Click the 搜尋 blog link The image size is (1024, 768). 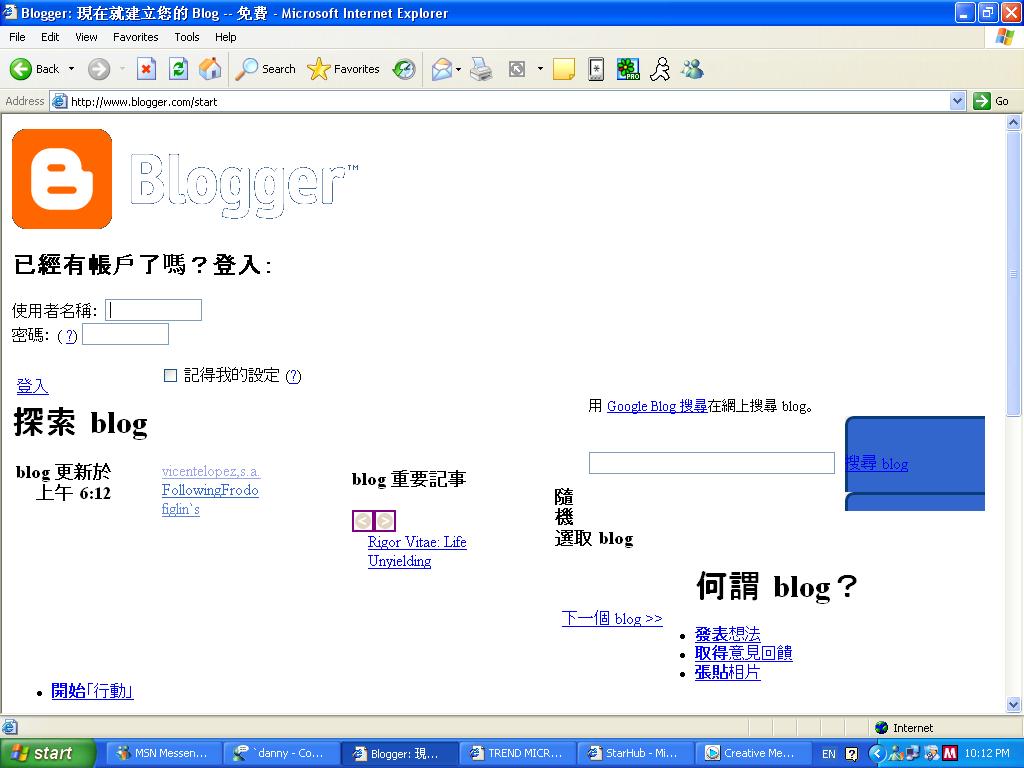[877, 464]
